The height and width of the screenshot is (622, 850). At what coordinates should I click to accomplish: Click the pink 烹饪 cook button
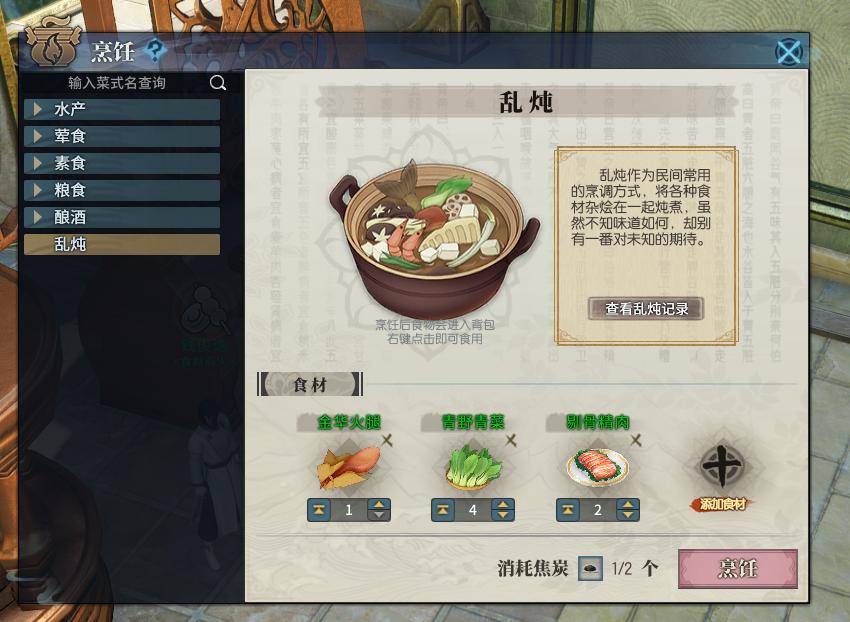[738, 568]
